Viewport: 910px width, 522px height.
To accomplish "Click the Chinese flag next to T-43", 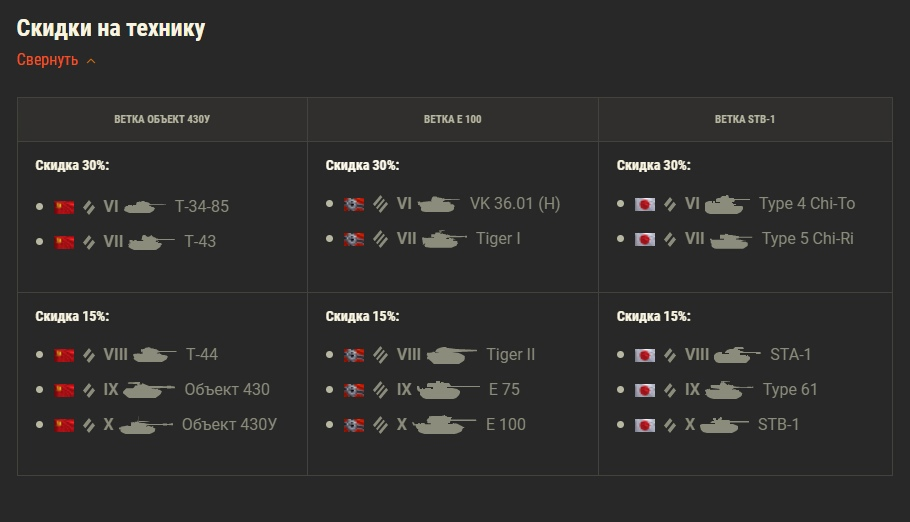I will click(x=64, y=242).
